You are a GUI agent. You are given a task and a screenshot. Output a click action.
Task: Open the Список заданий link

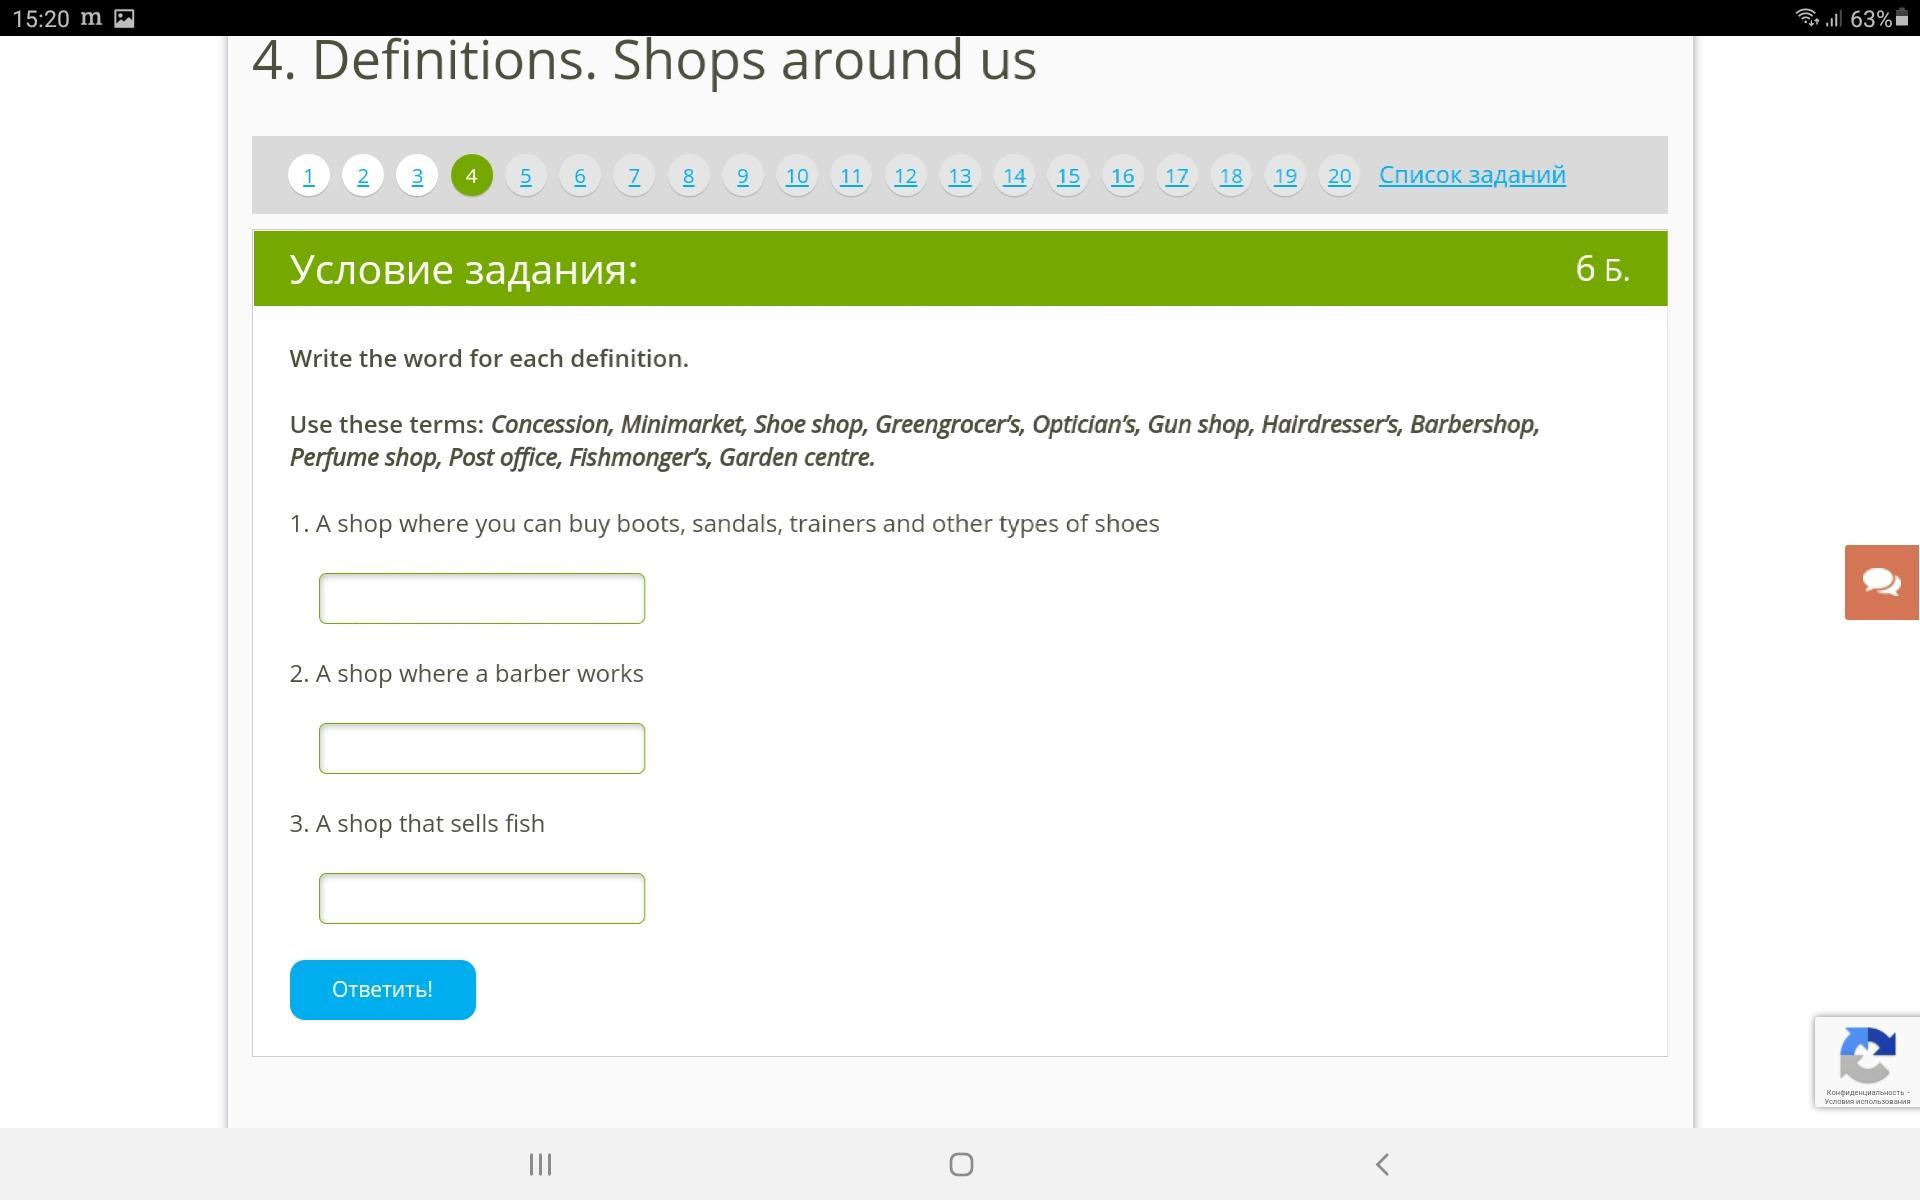pyautogui.click(x=1472, y=175)
